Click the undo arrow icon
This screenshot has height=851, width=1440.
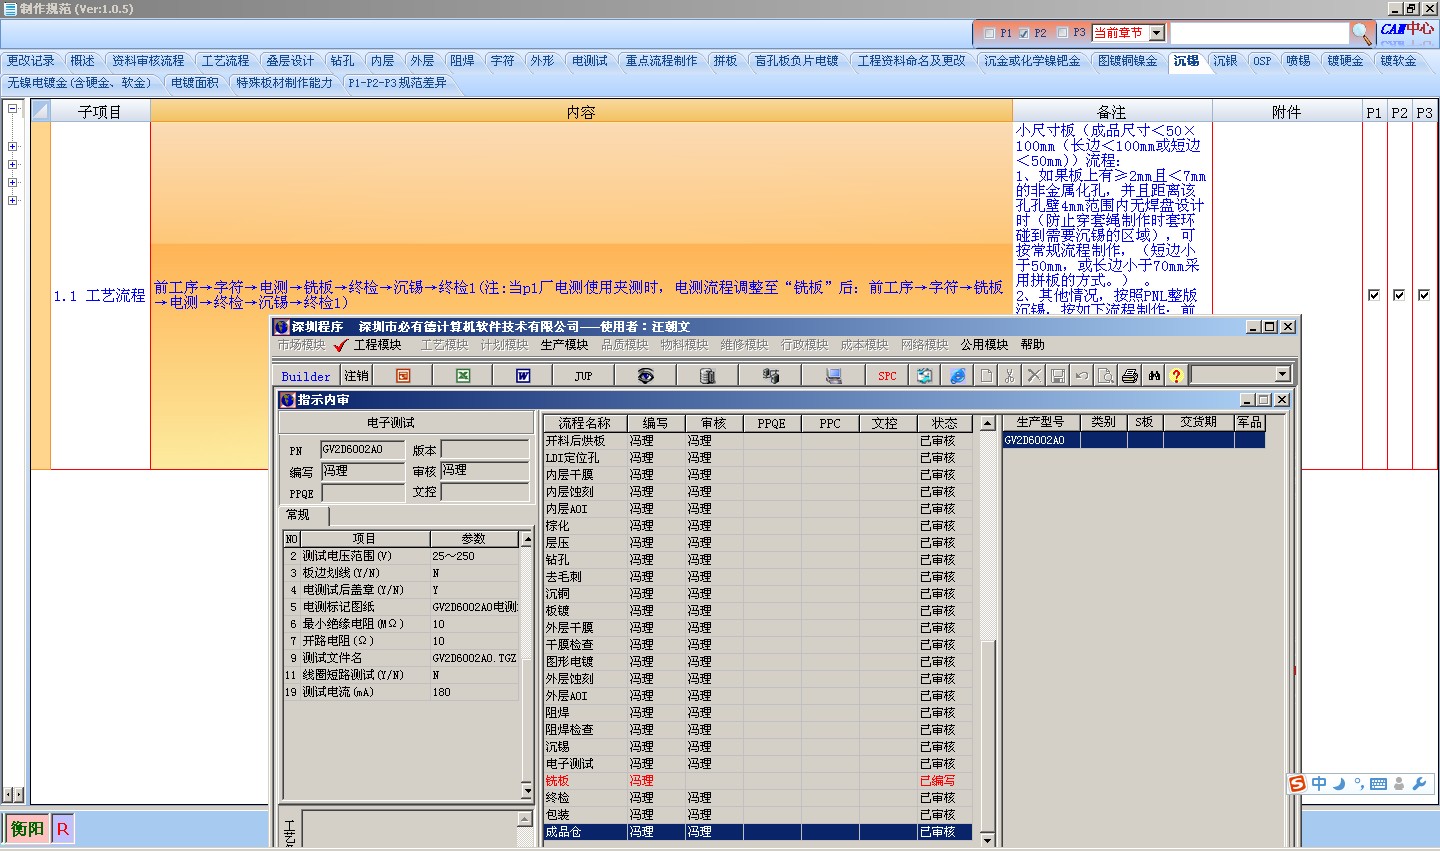[1082, 376]
